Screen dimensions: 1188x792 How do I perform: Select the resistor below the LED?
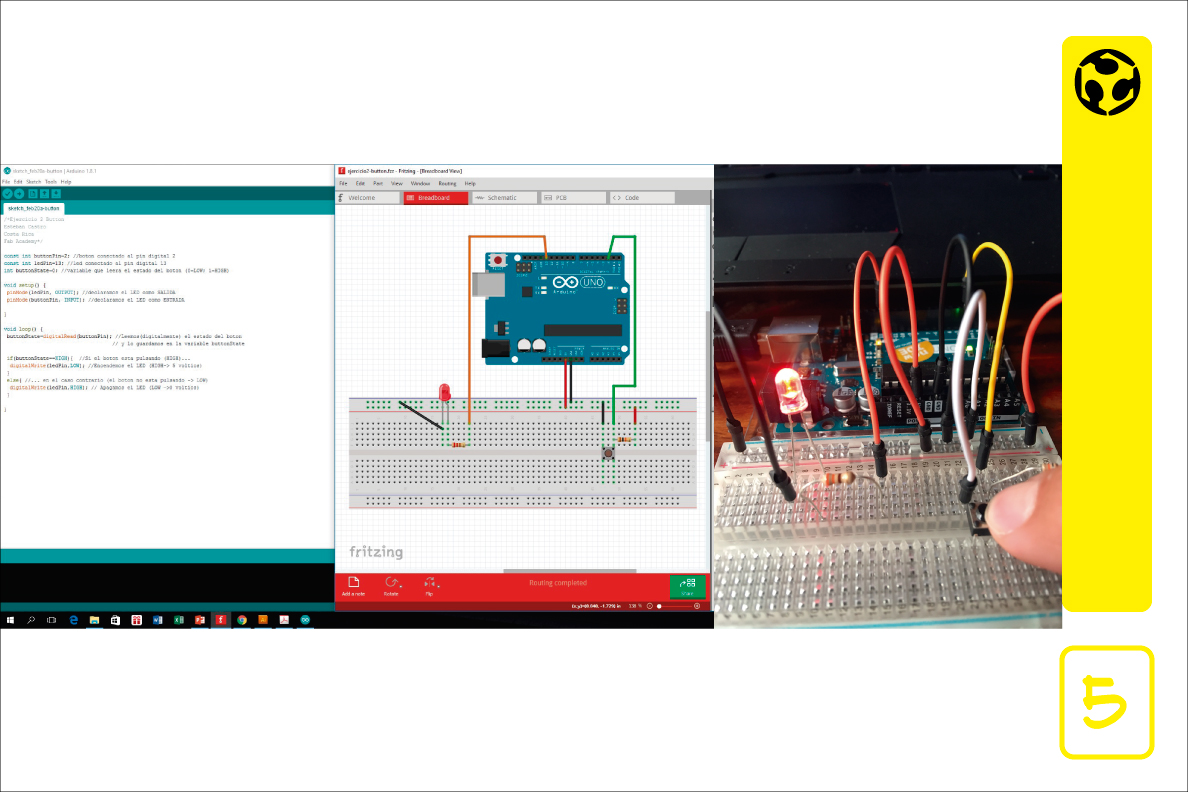point(458,445)
